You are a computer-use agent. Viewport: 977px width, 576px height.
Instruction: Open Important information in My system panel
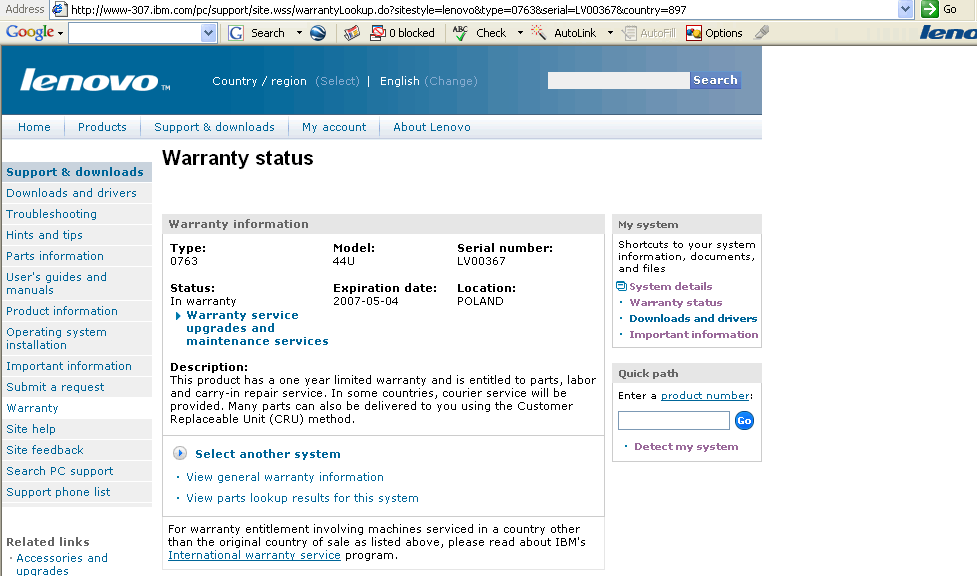693,335
